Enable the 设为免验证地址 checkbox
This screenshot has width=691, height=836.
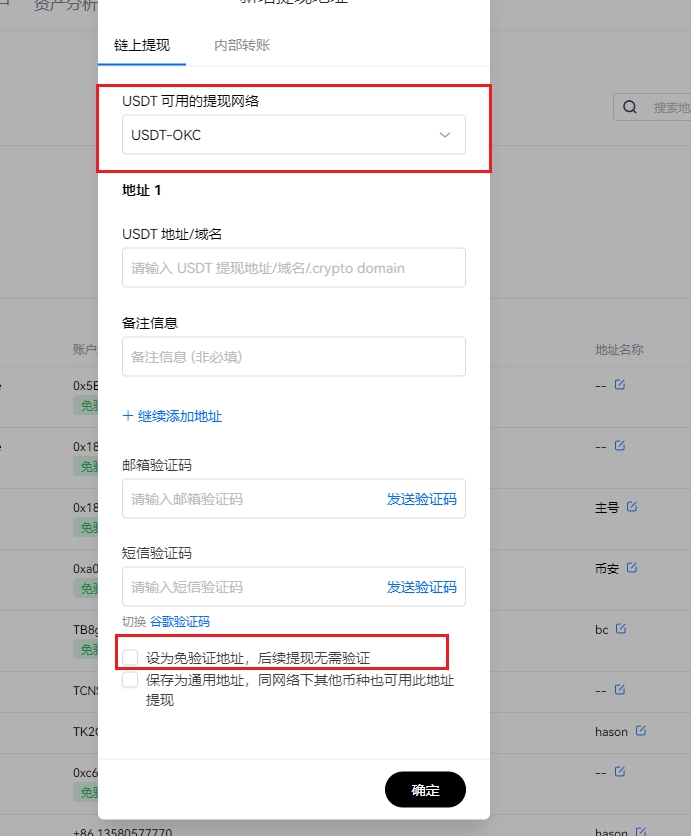[130, 657]
